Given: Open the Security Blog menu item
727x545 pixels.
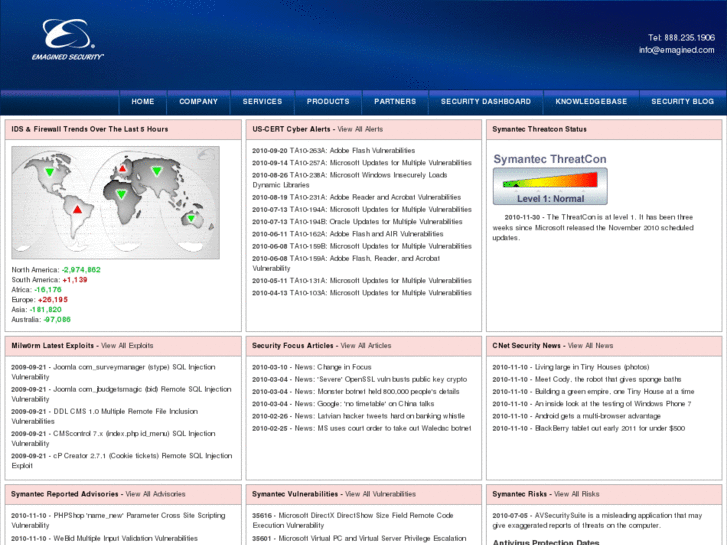Looking at the screenshot, I should 682,102.
